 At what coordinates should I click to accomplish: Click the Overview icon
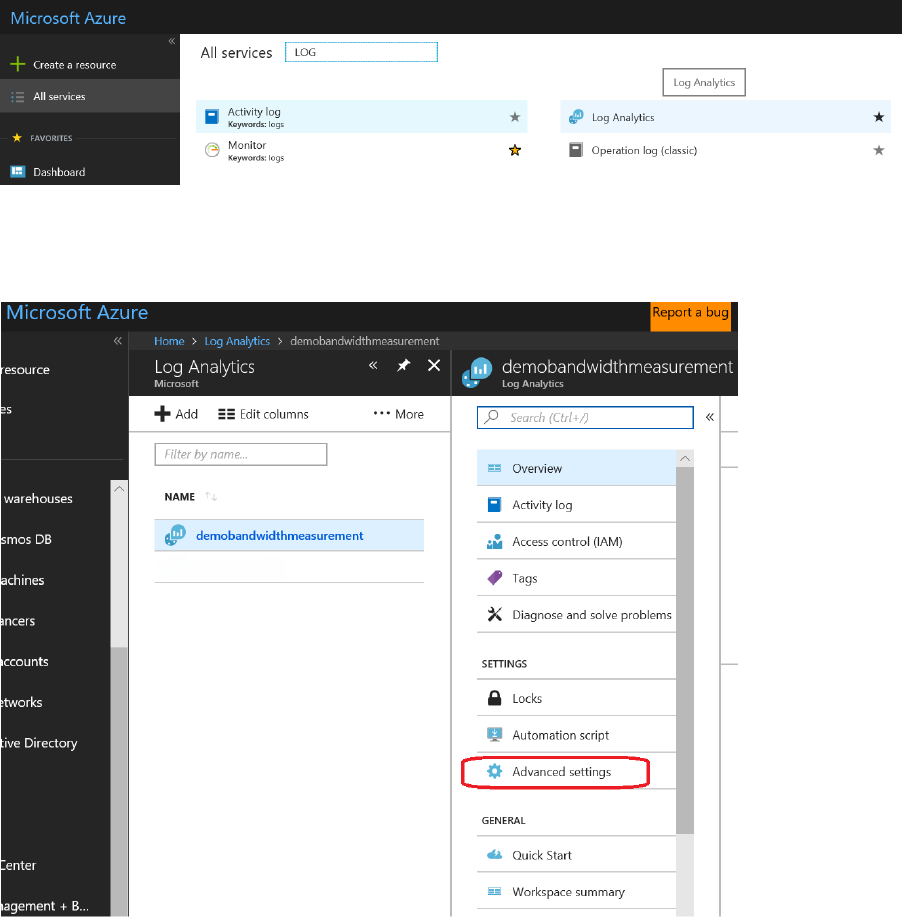tap(495, 468)
